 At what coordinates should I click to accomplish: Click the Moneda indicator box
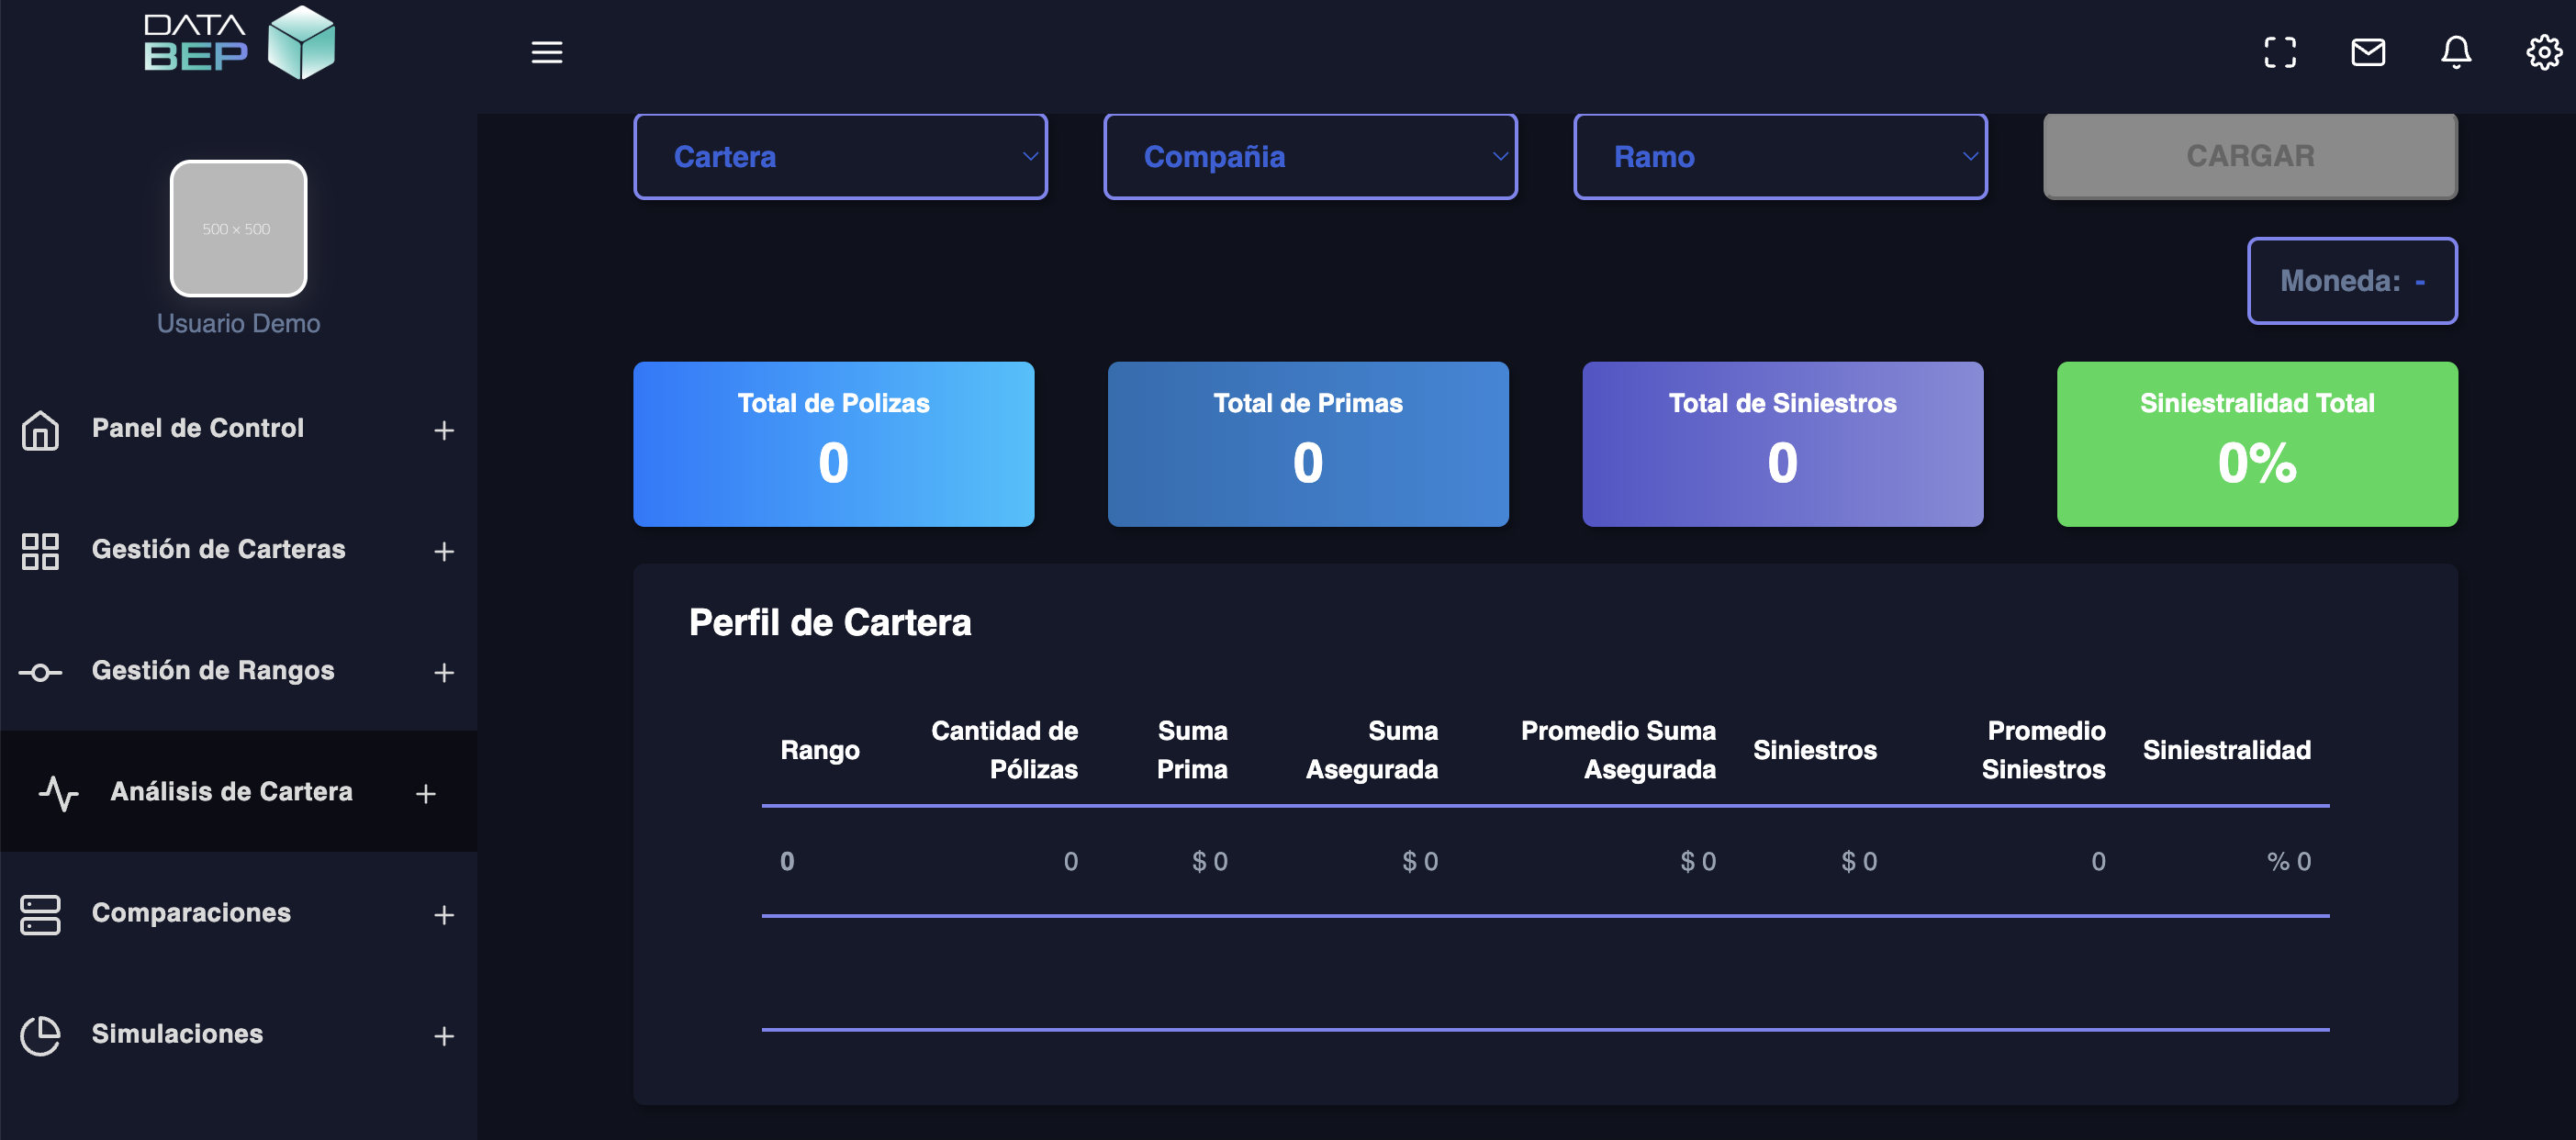[2352, 281]
